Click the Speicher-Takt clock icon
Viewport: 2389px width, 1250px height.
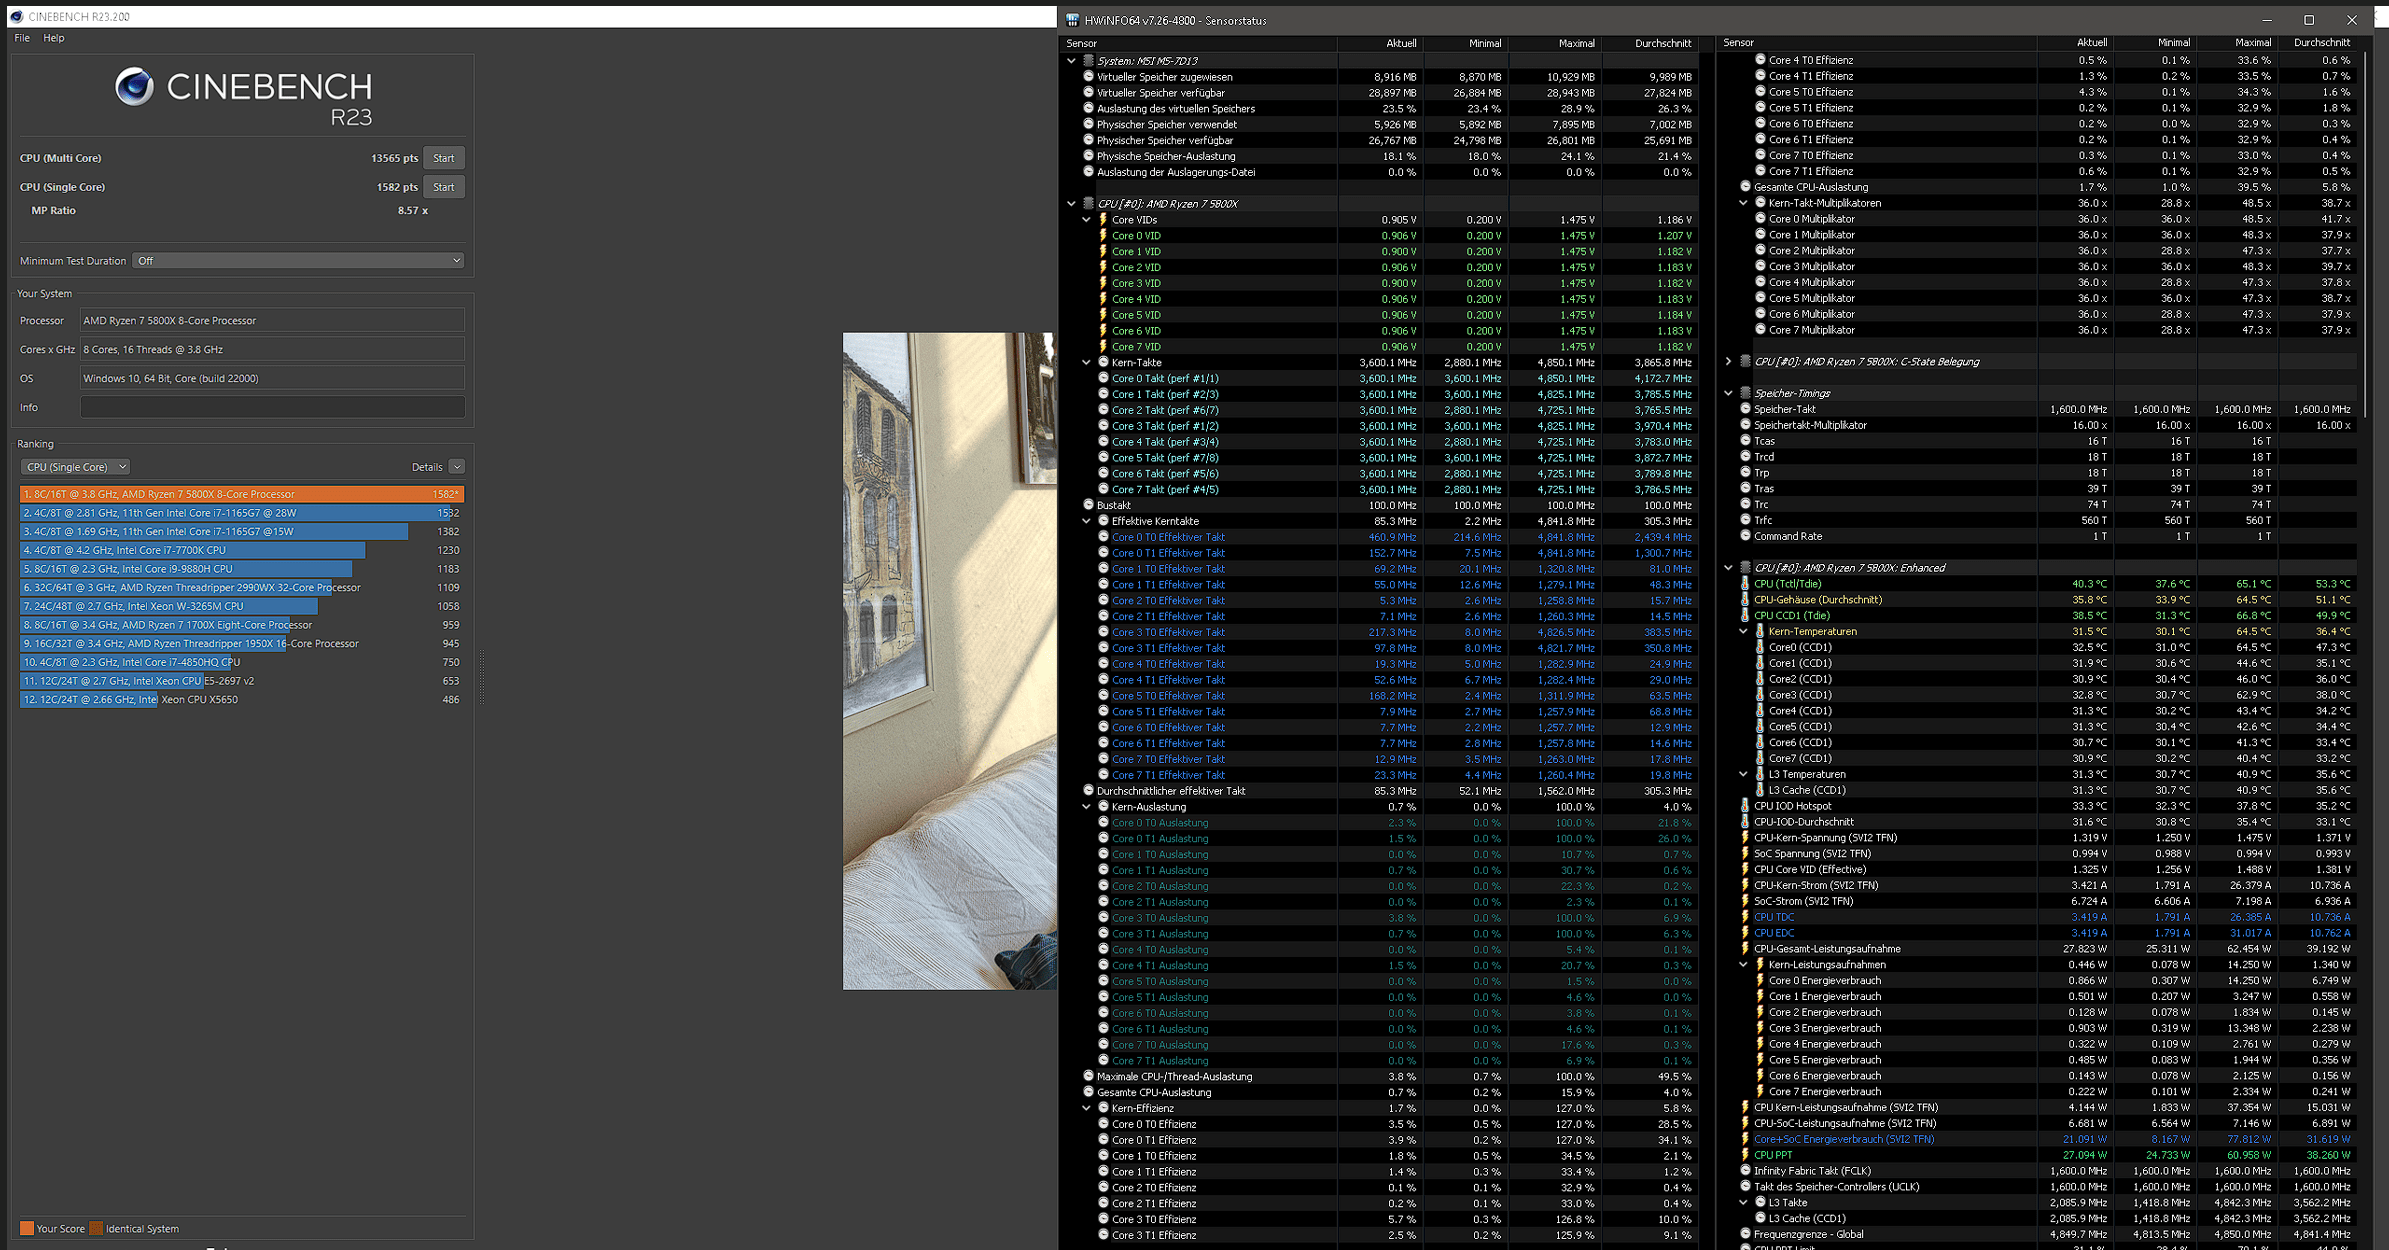pyautogui.click(x=1746, y=409)
